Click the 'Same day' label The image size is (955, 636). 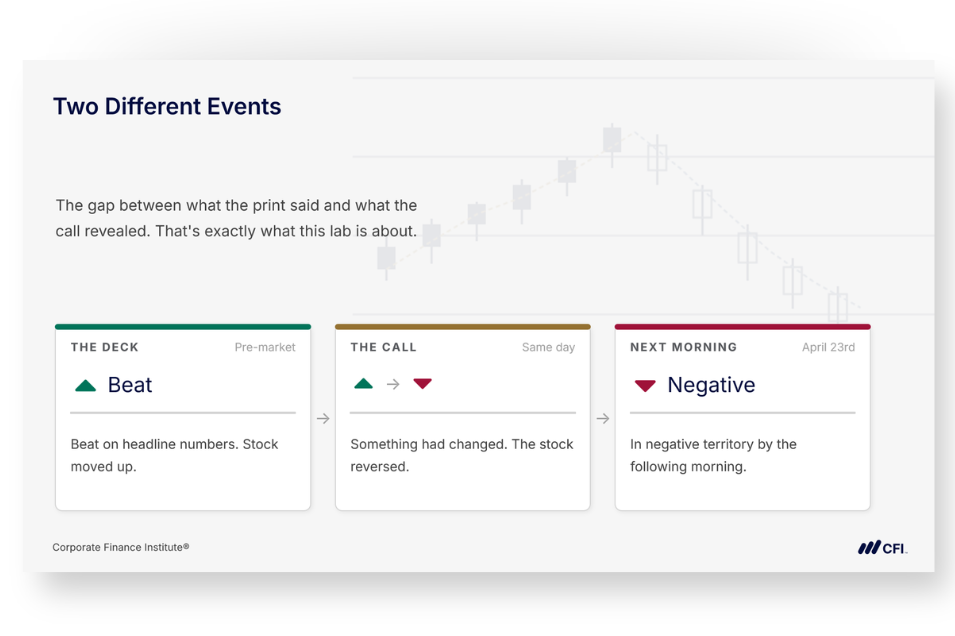pyautogui.click(x=548, y=347)
